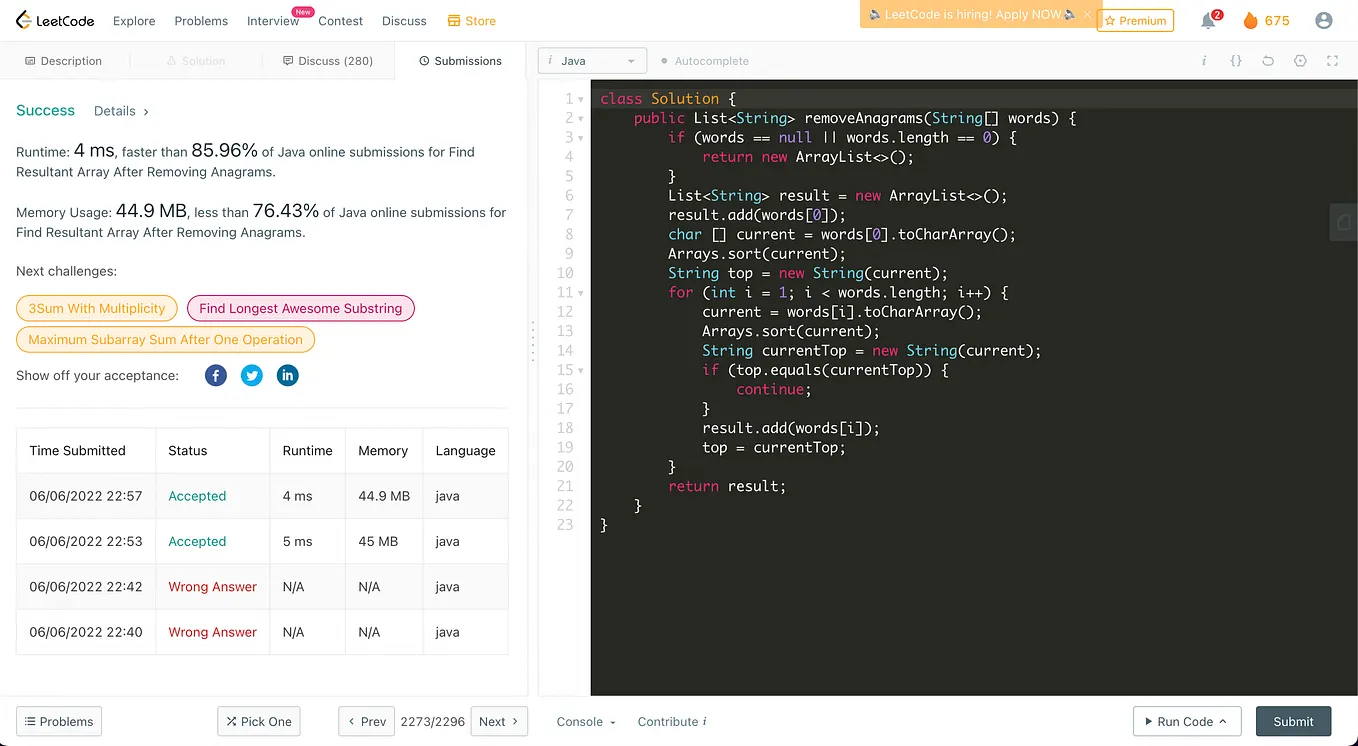Open Maximum Subarray Sum After One Operation
The width and height of the screenshot is (1358, 746).
point(165,339)
